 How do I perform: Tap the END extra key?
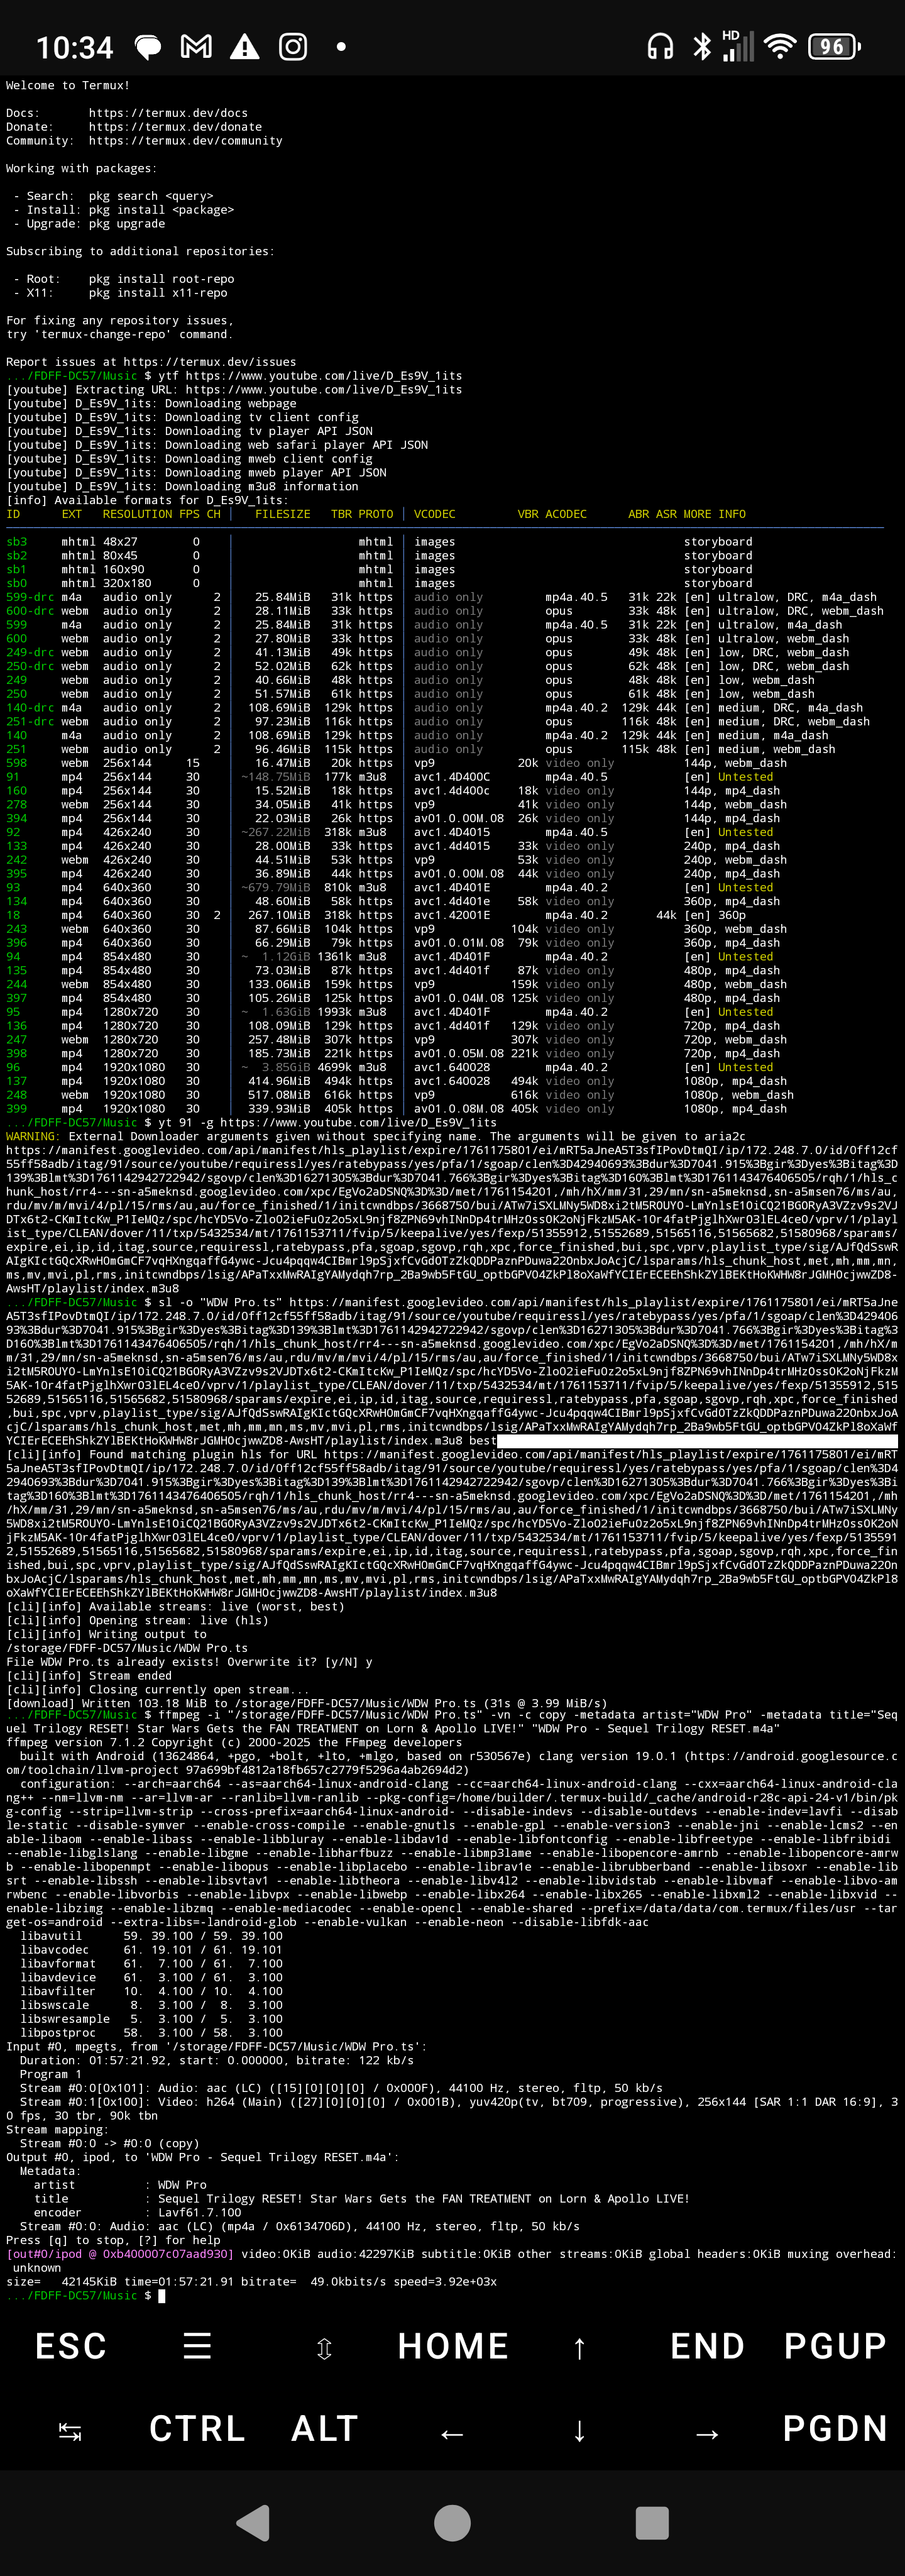click(x=707, y=2345)
